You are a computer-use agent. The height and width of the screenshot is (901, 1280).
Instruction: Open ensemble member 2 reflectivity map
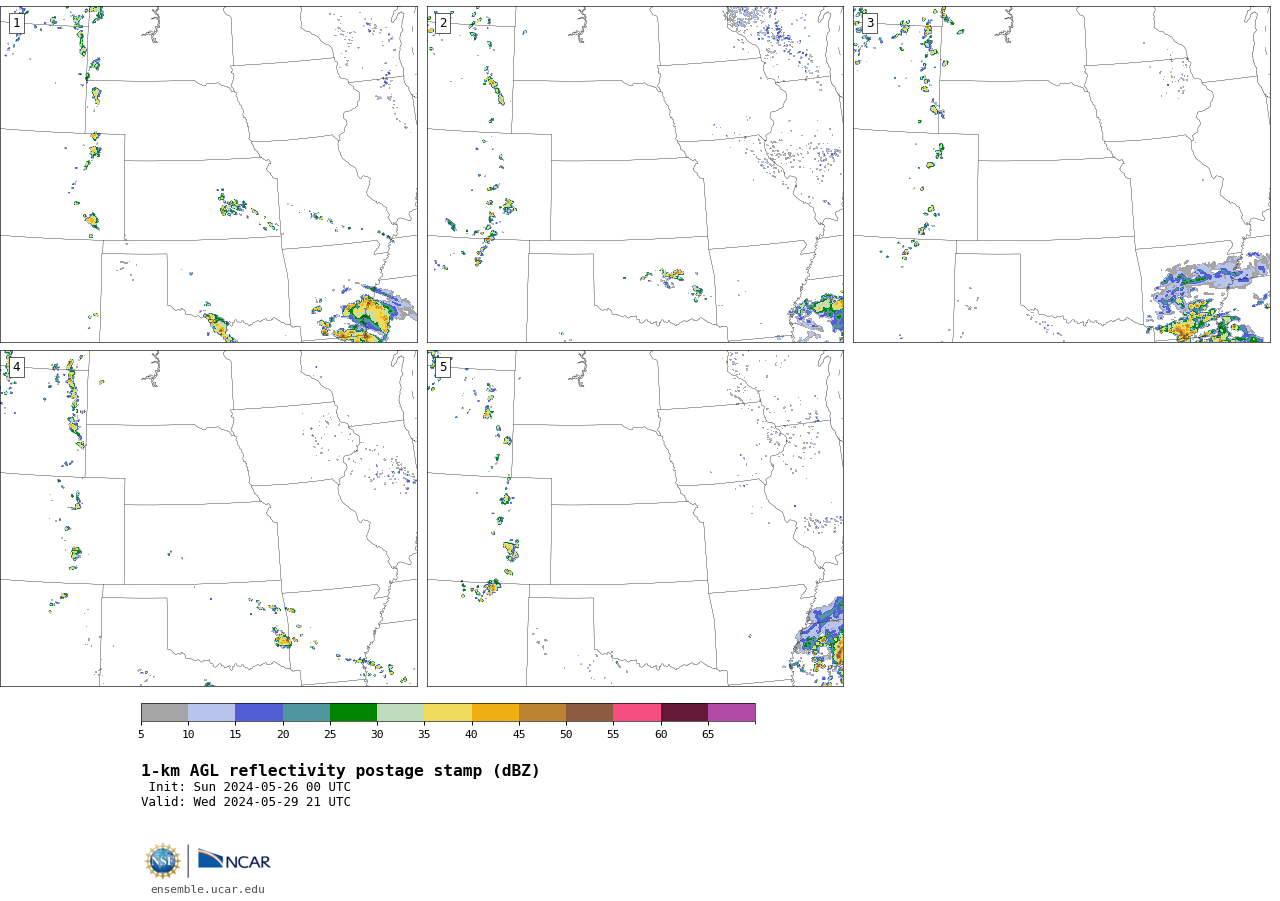[635, 175]
